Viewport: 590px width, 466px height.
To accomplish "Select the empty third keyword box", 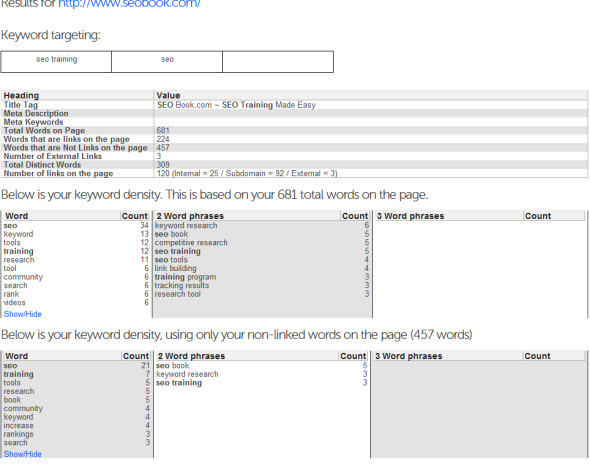I will 278,62.
